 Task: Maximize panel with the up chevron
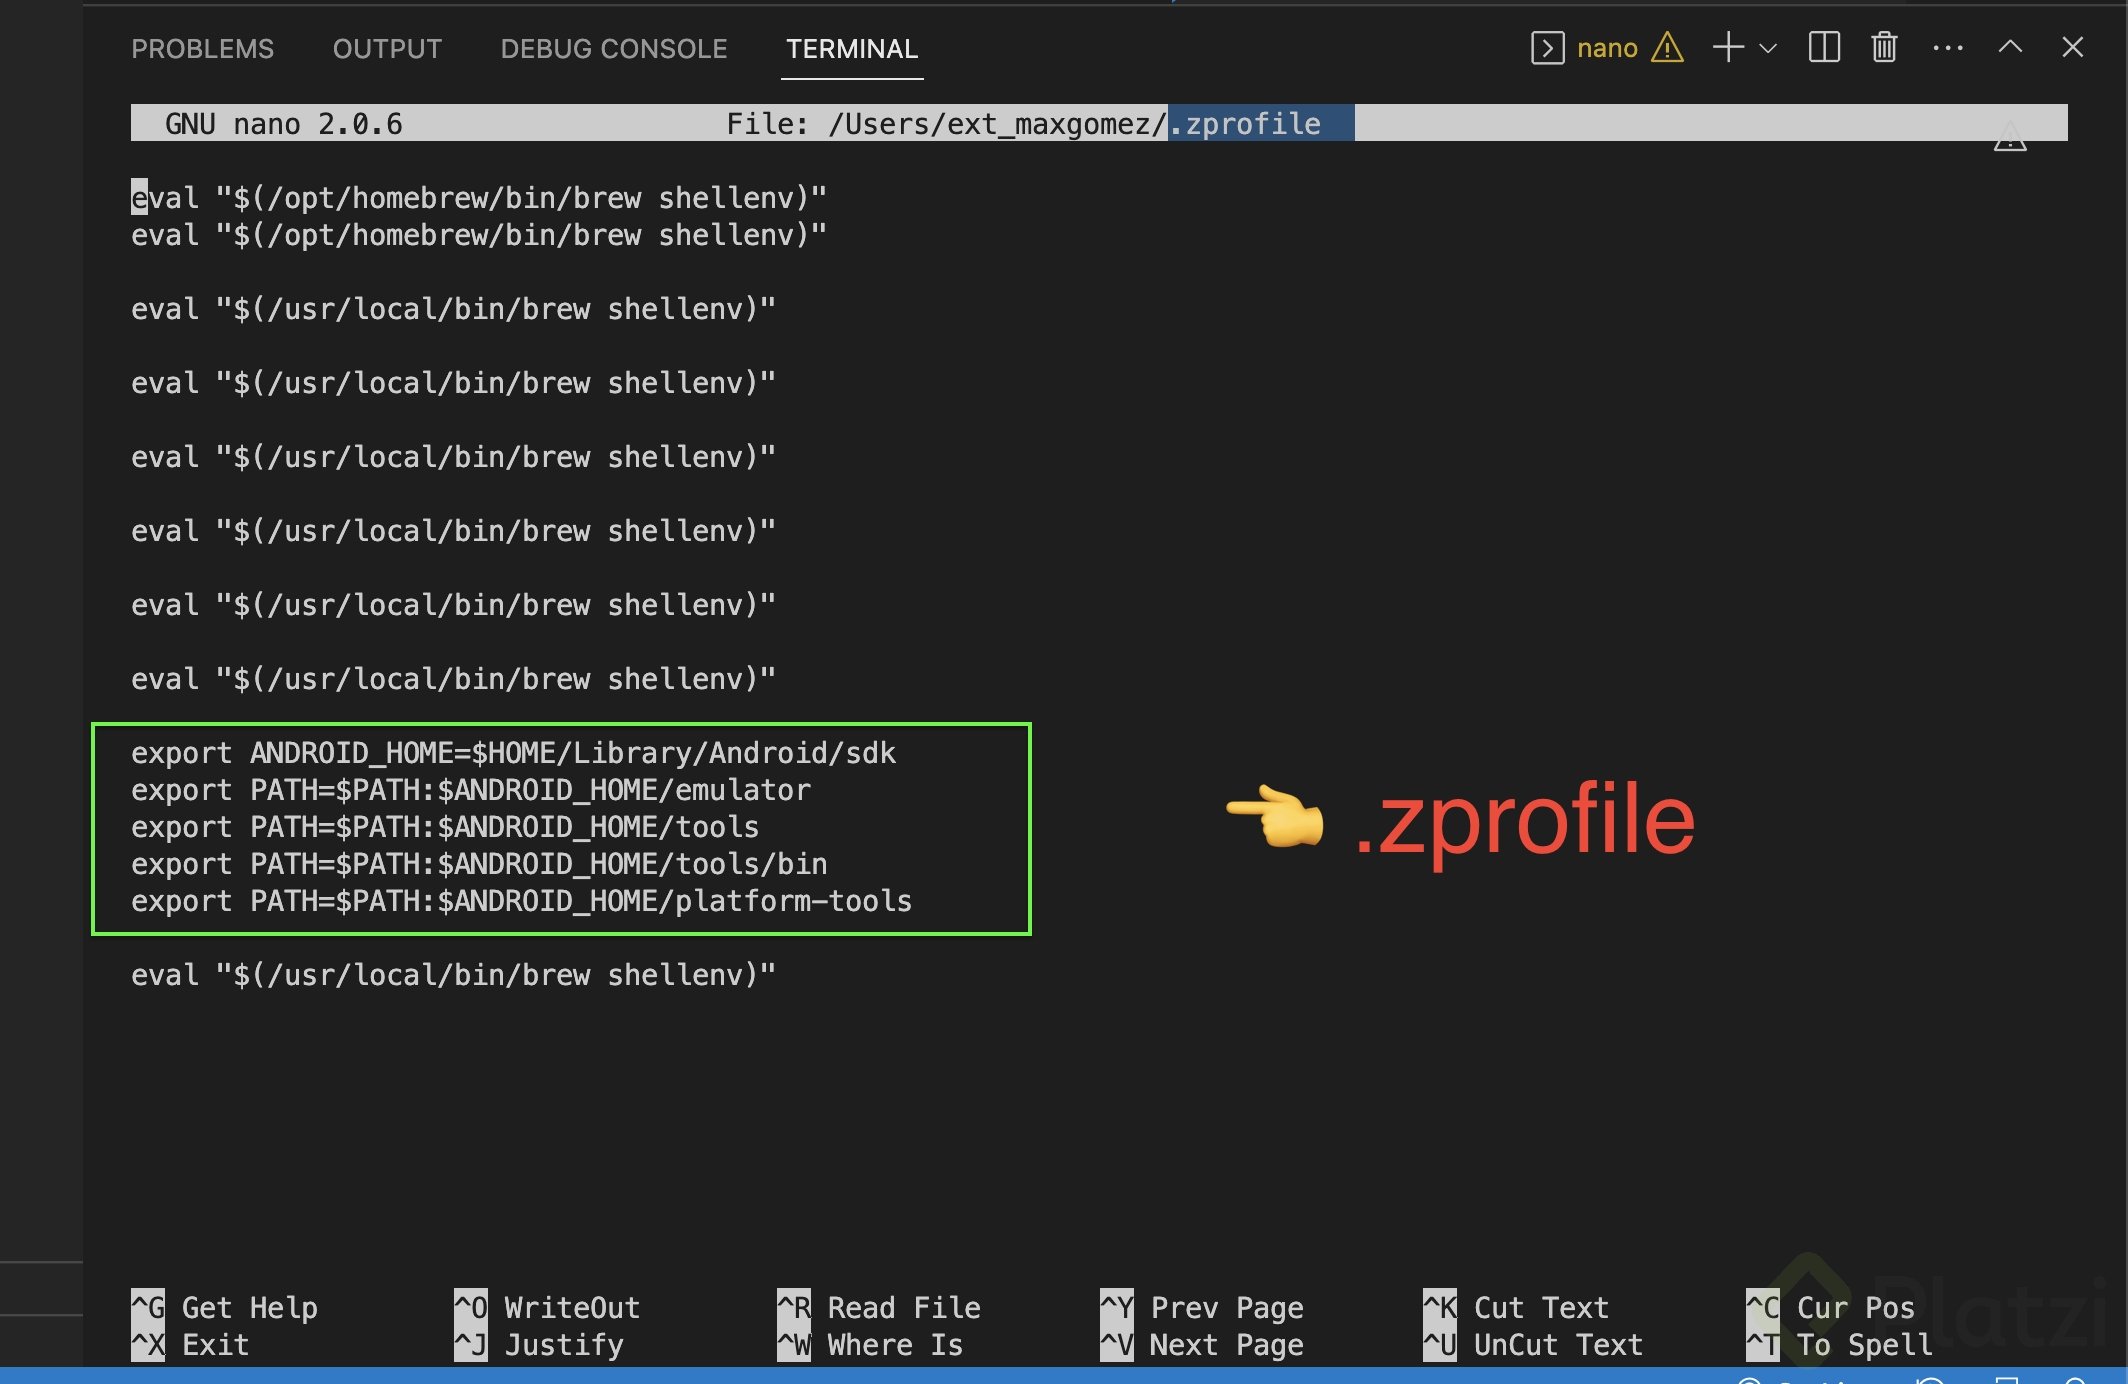2010,48
